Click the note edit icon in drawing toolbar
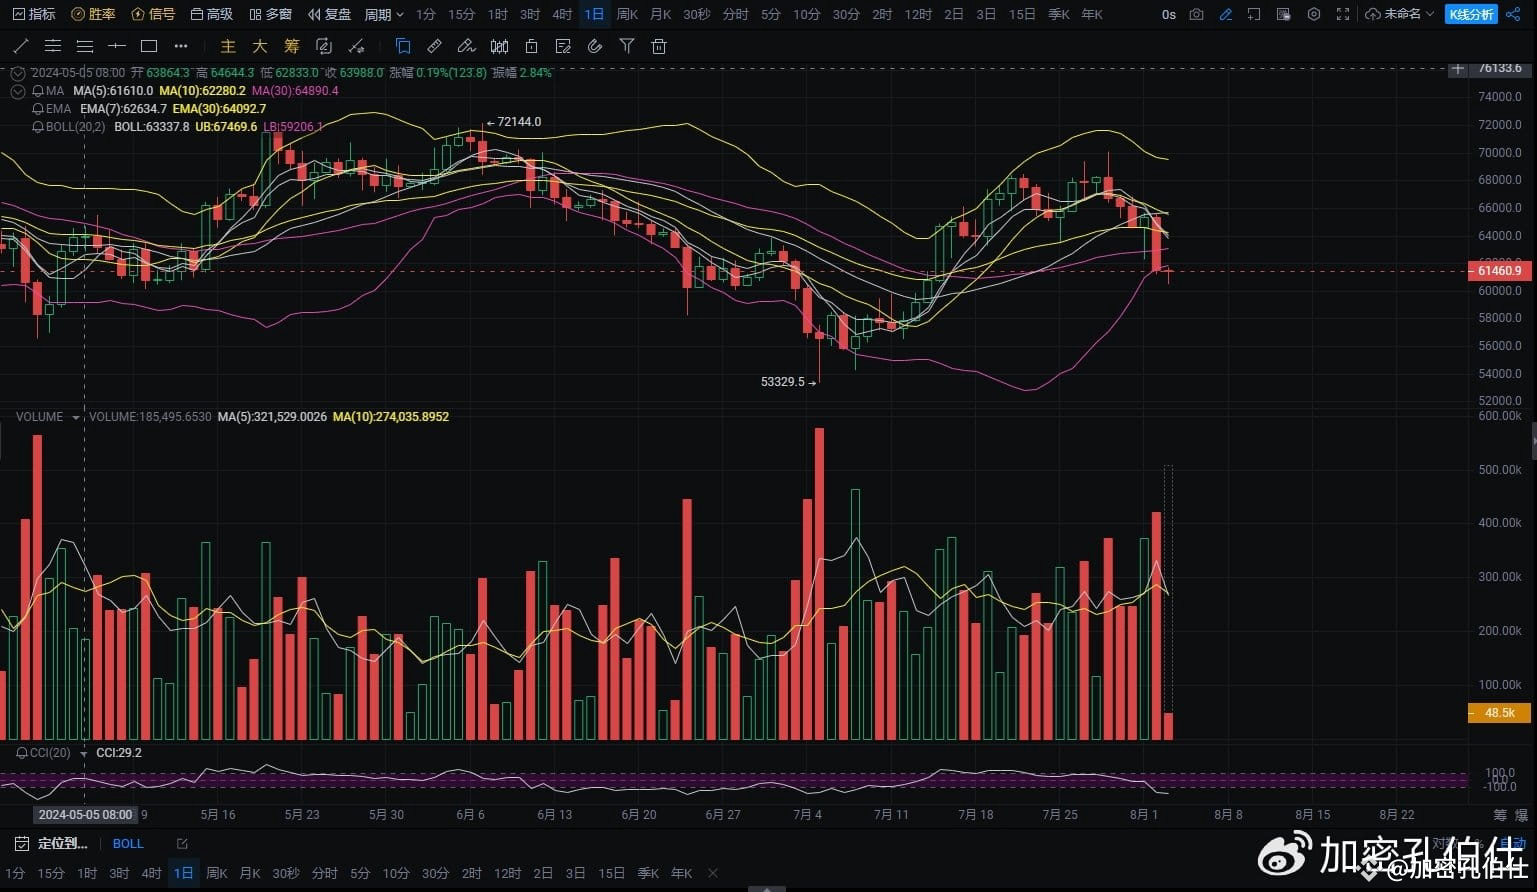1537x892 pixels. click(563, 46)
